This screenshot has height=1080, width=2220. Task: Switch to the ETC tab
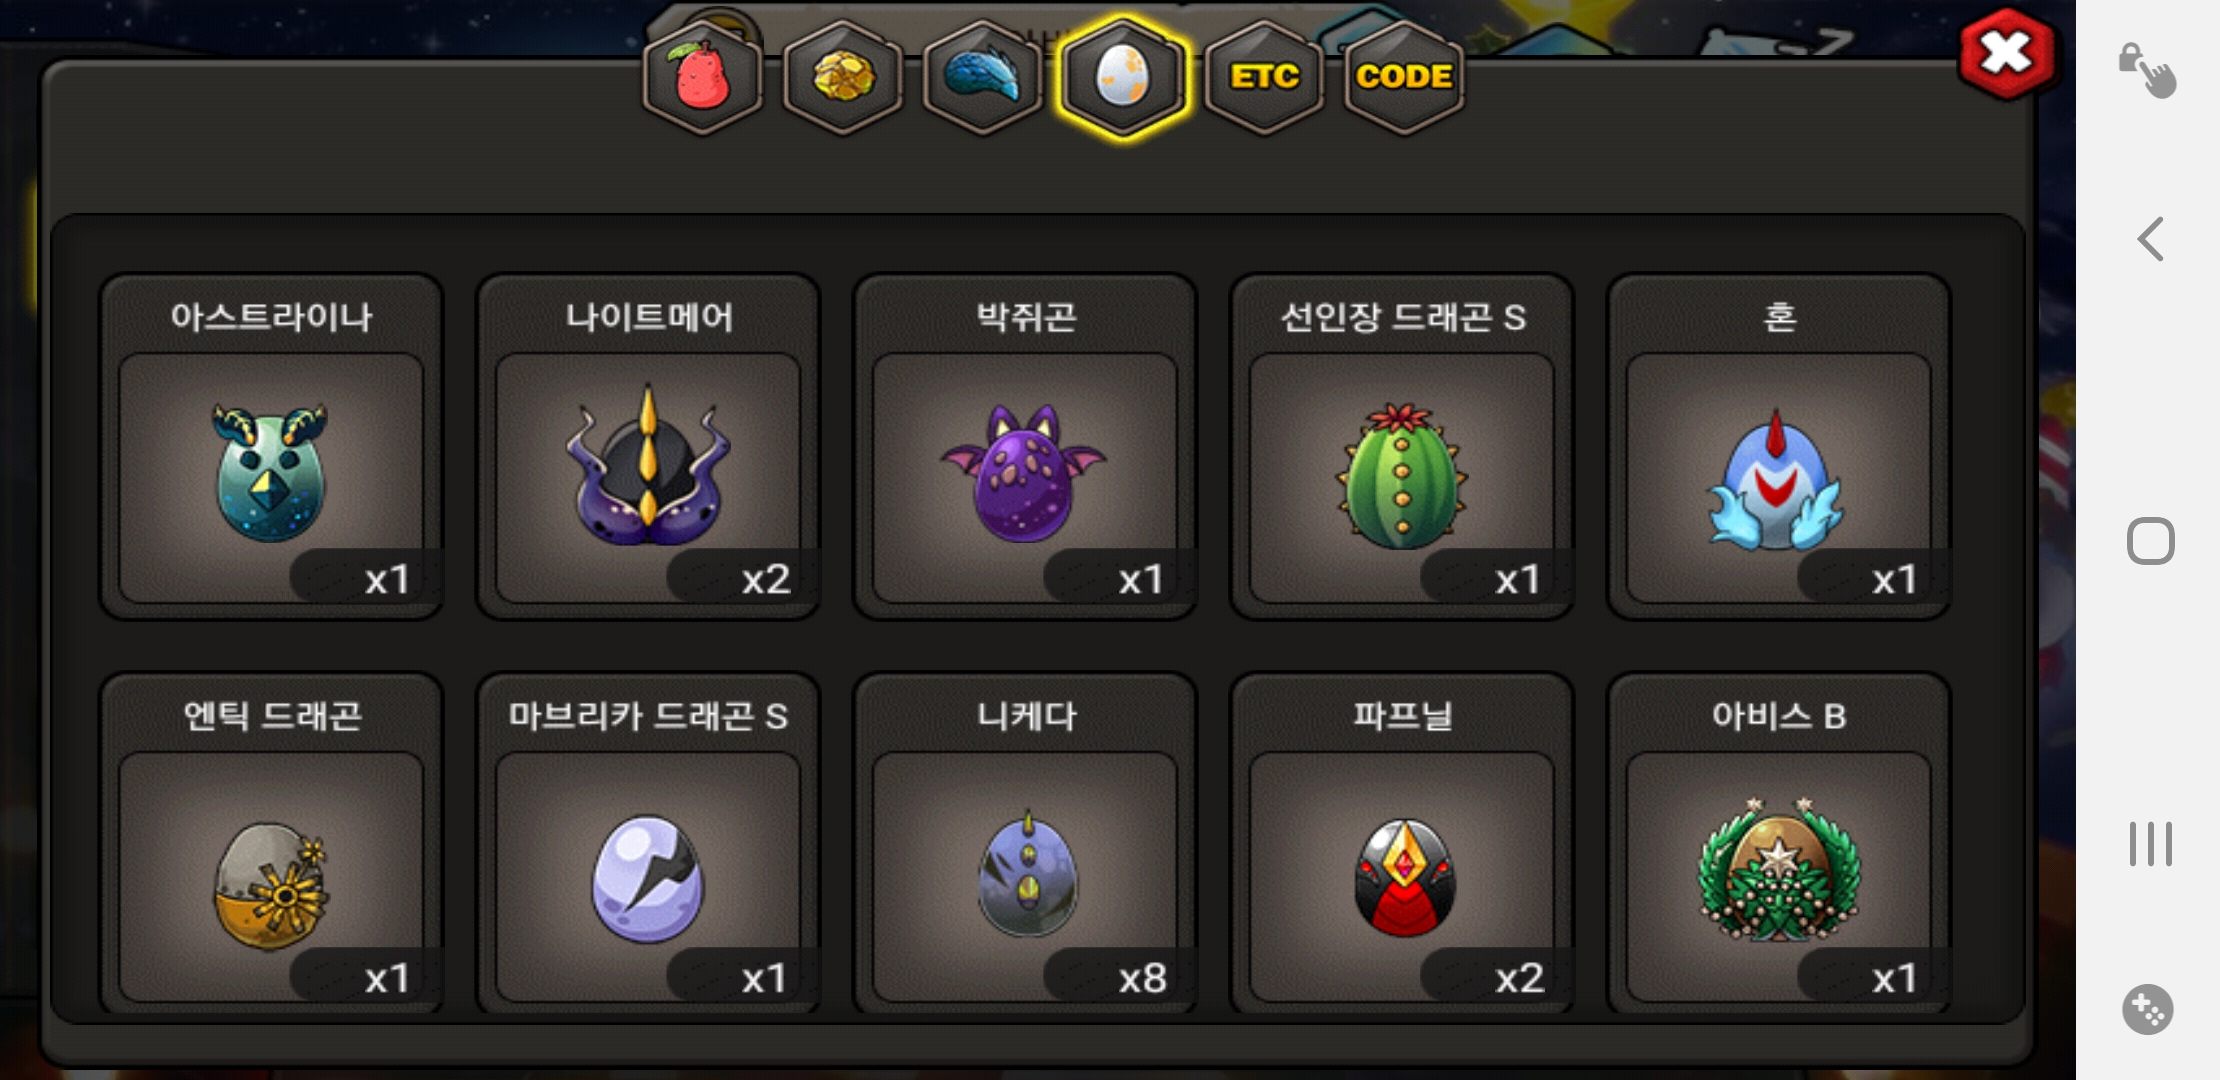[1264, 77]
